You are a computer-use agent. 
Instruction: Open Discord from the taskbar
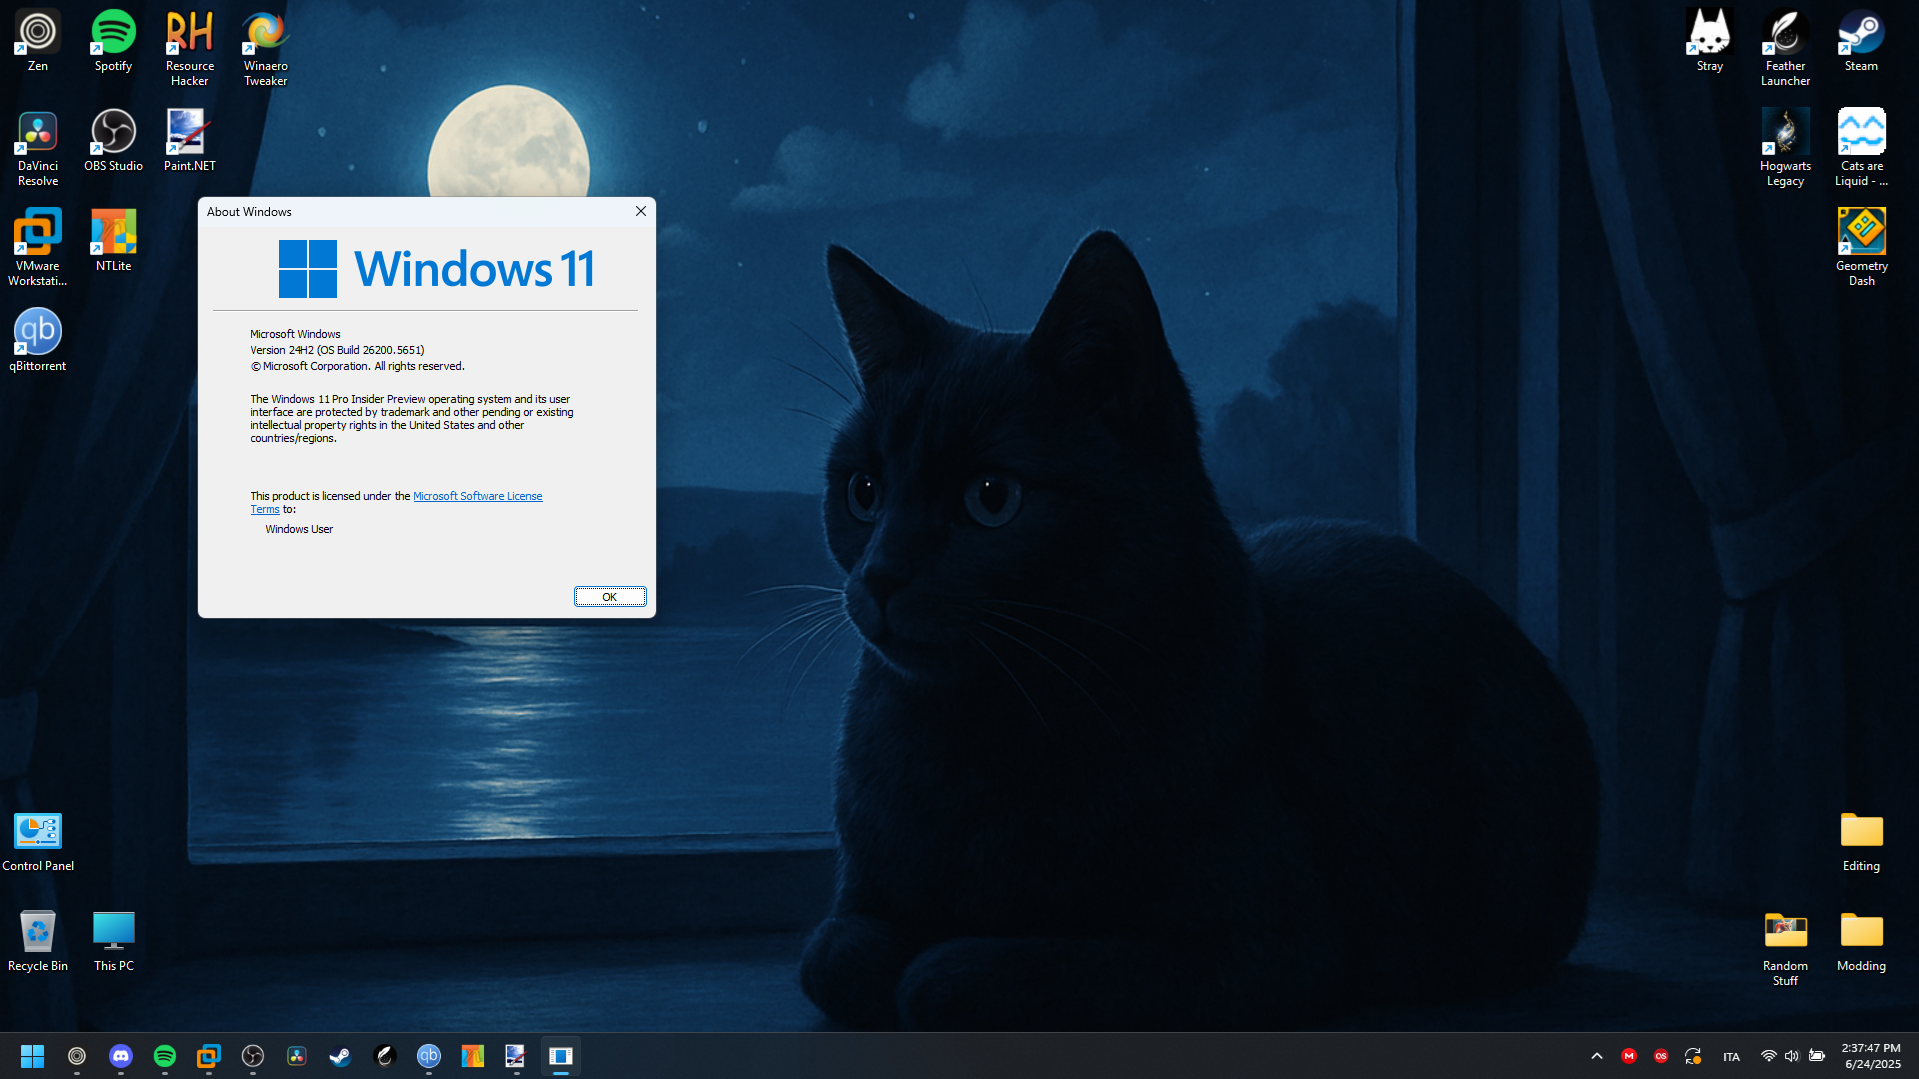121,1056
